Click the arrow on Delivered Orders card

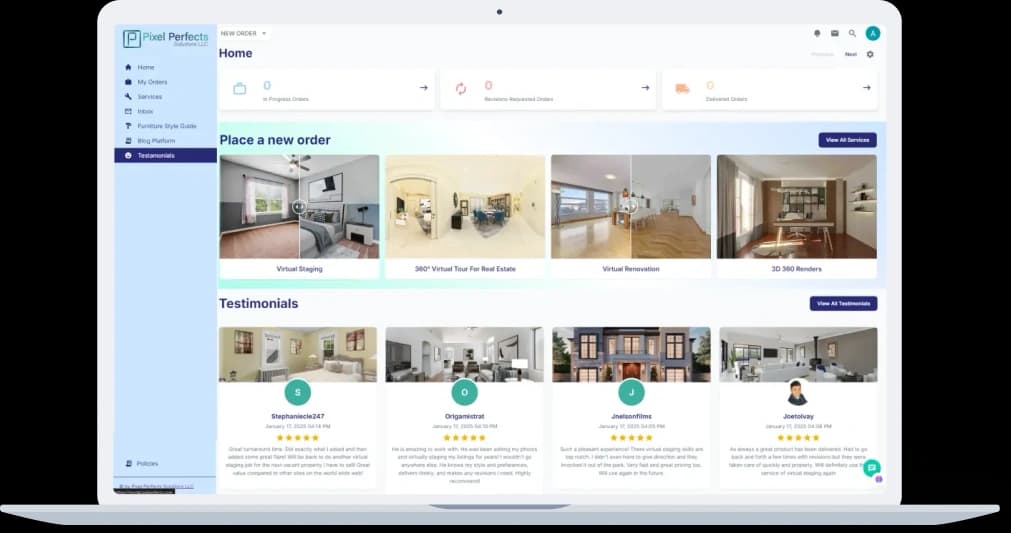[x=867, y=88]
